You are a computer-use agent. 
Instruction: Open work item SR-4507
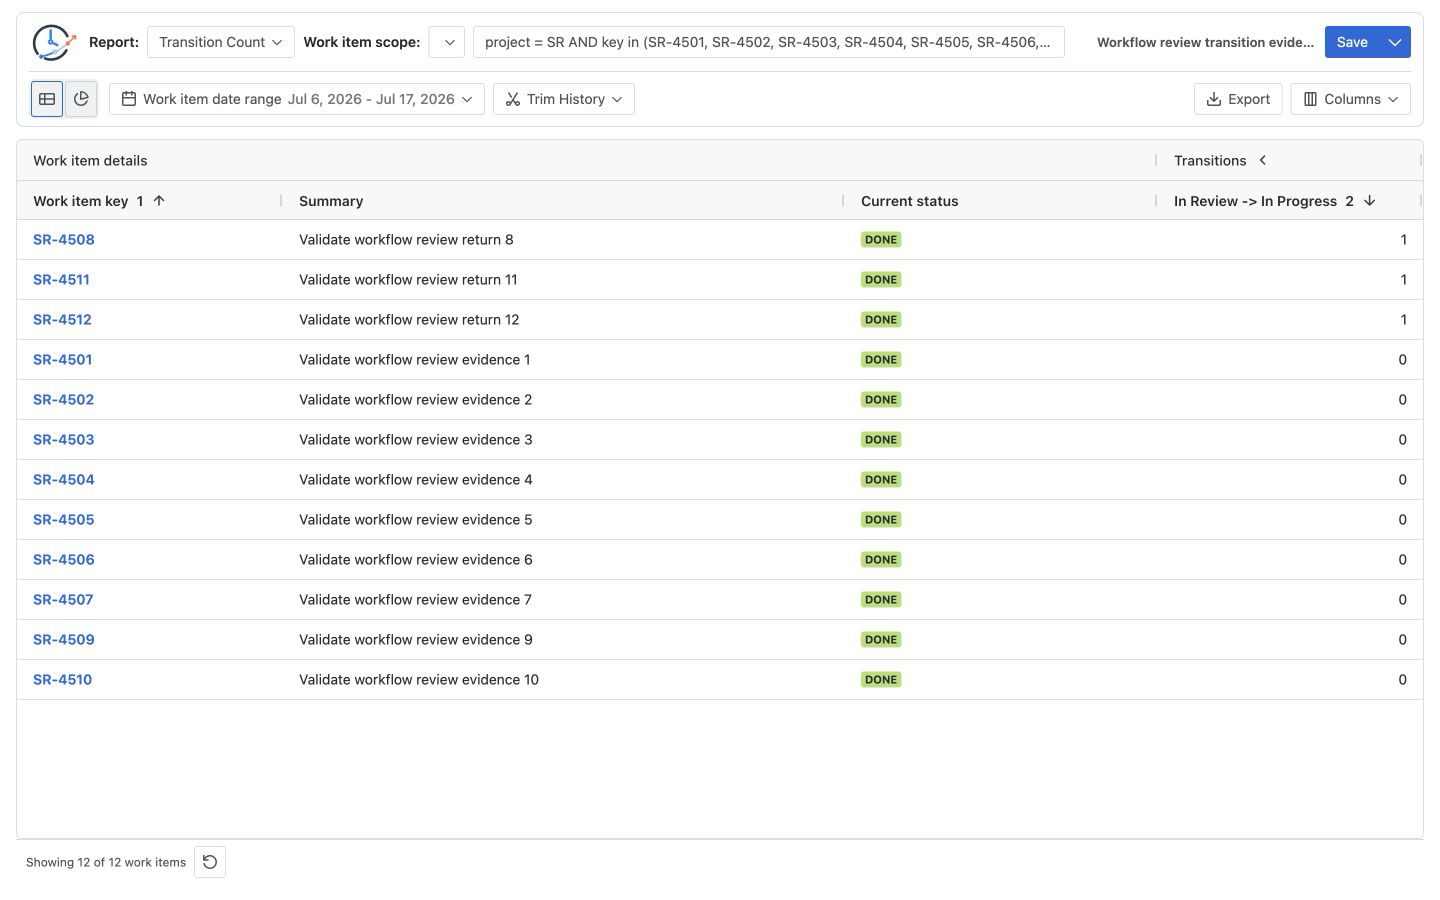(x=63, y=600)
